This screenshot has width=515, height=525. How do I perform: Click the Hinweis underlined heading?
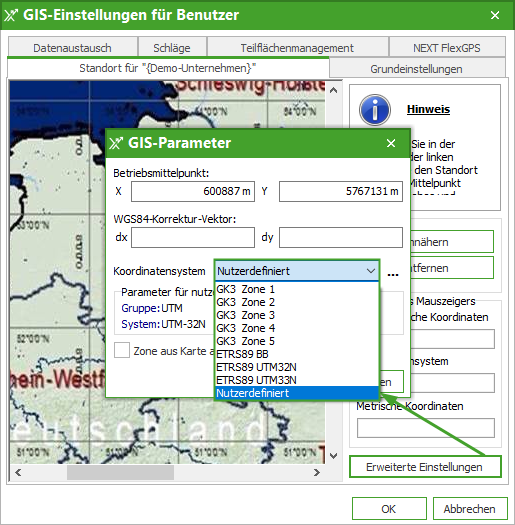click(428, 109)
